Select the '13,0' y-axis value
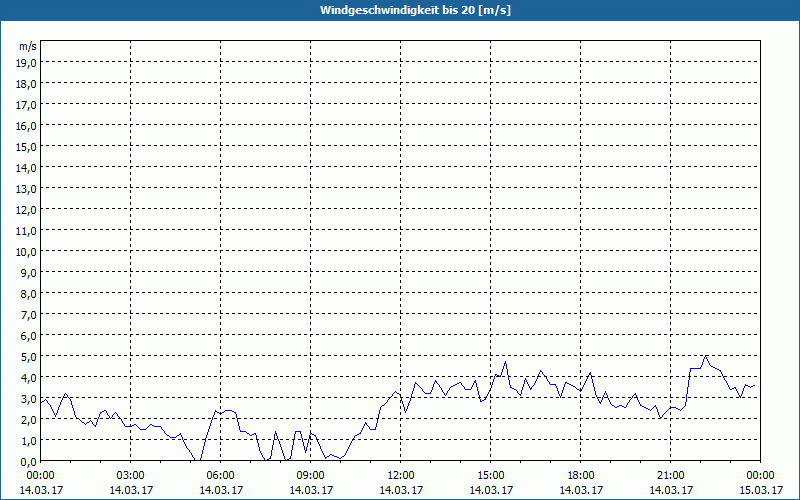The width and height of the screenshot is (800, 500). click(x=28, y=189)
